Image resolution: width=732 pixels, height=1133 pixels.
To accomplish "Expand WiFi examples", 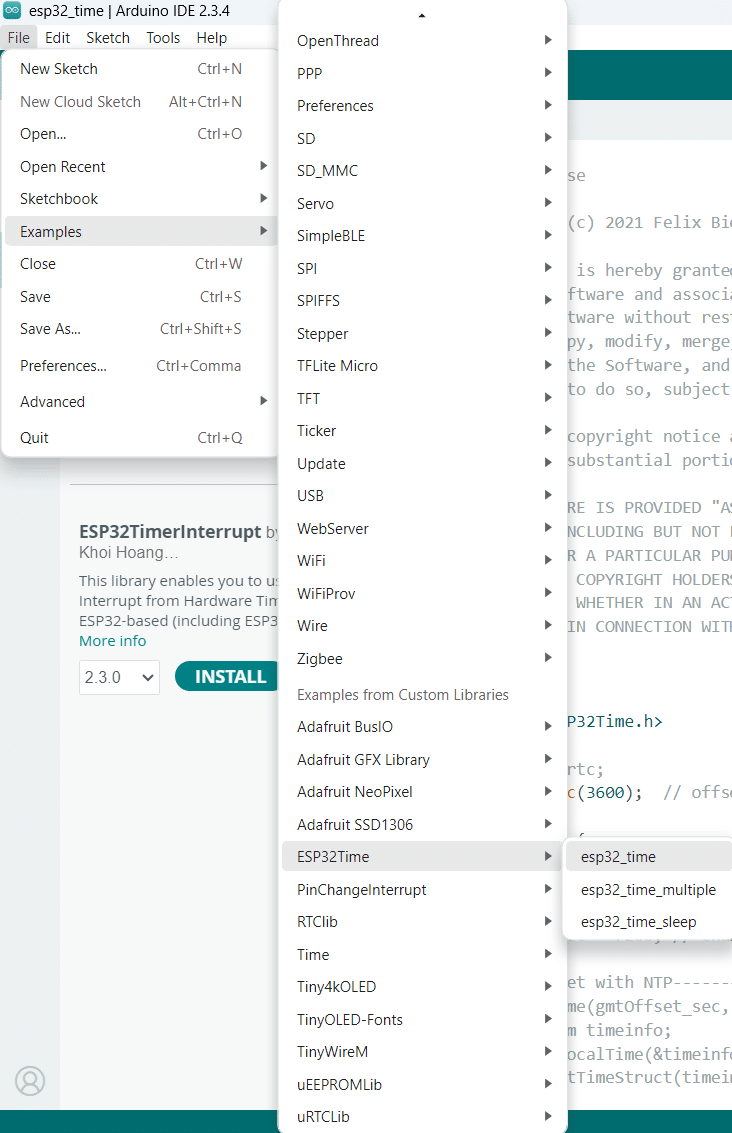I will (x=422, y=561).
